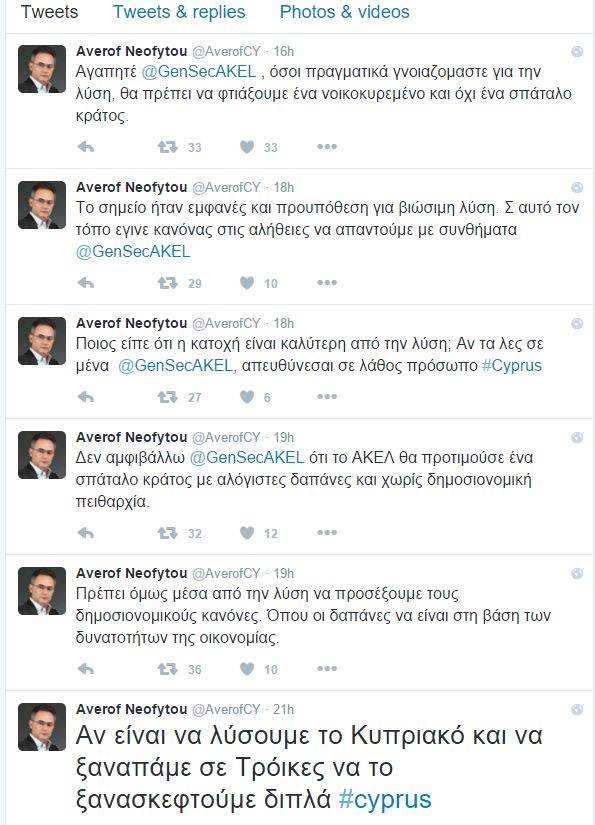
Task: Switch to Photos & videos tab
Action: pyautogui.click(x=345, y=12)
